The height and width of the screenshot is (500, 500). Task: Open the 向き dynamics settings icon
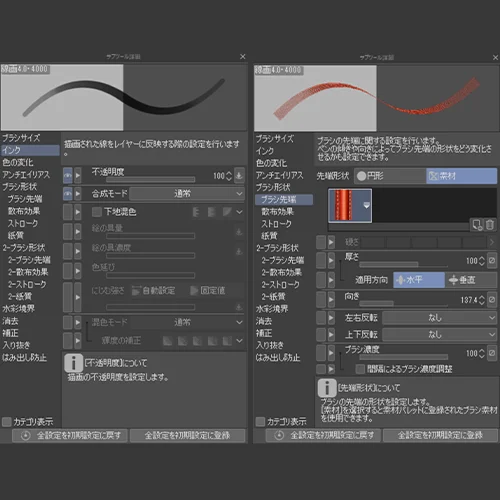(x=492, y=299)
